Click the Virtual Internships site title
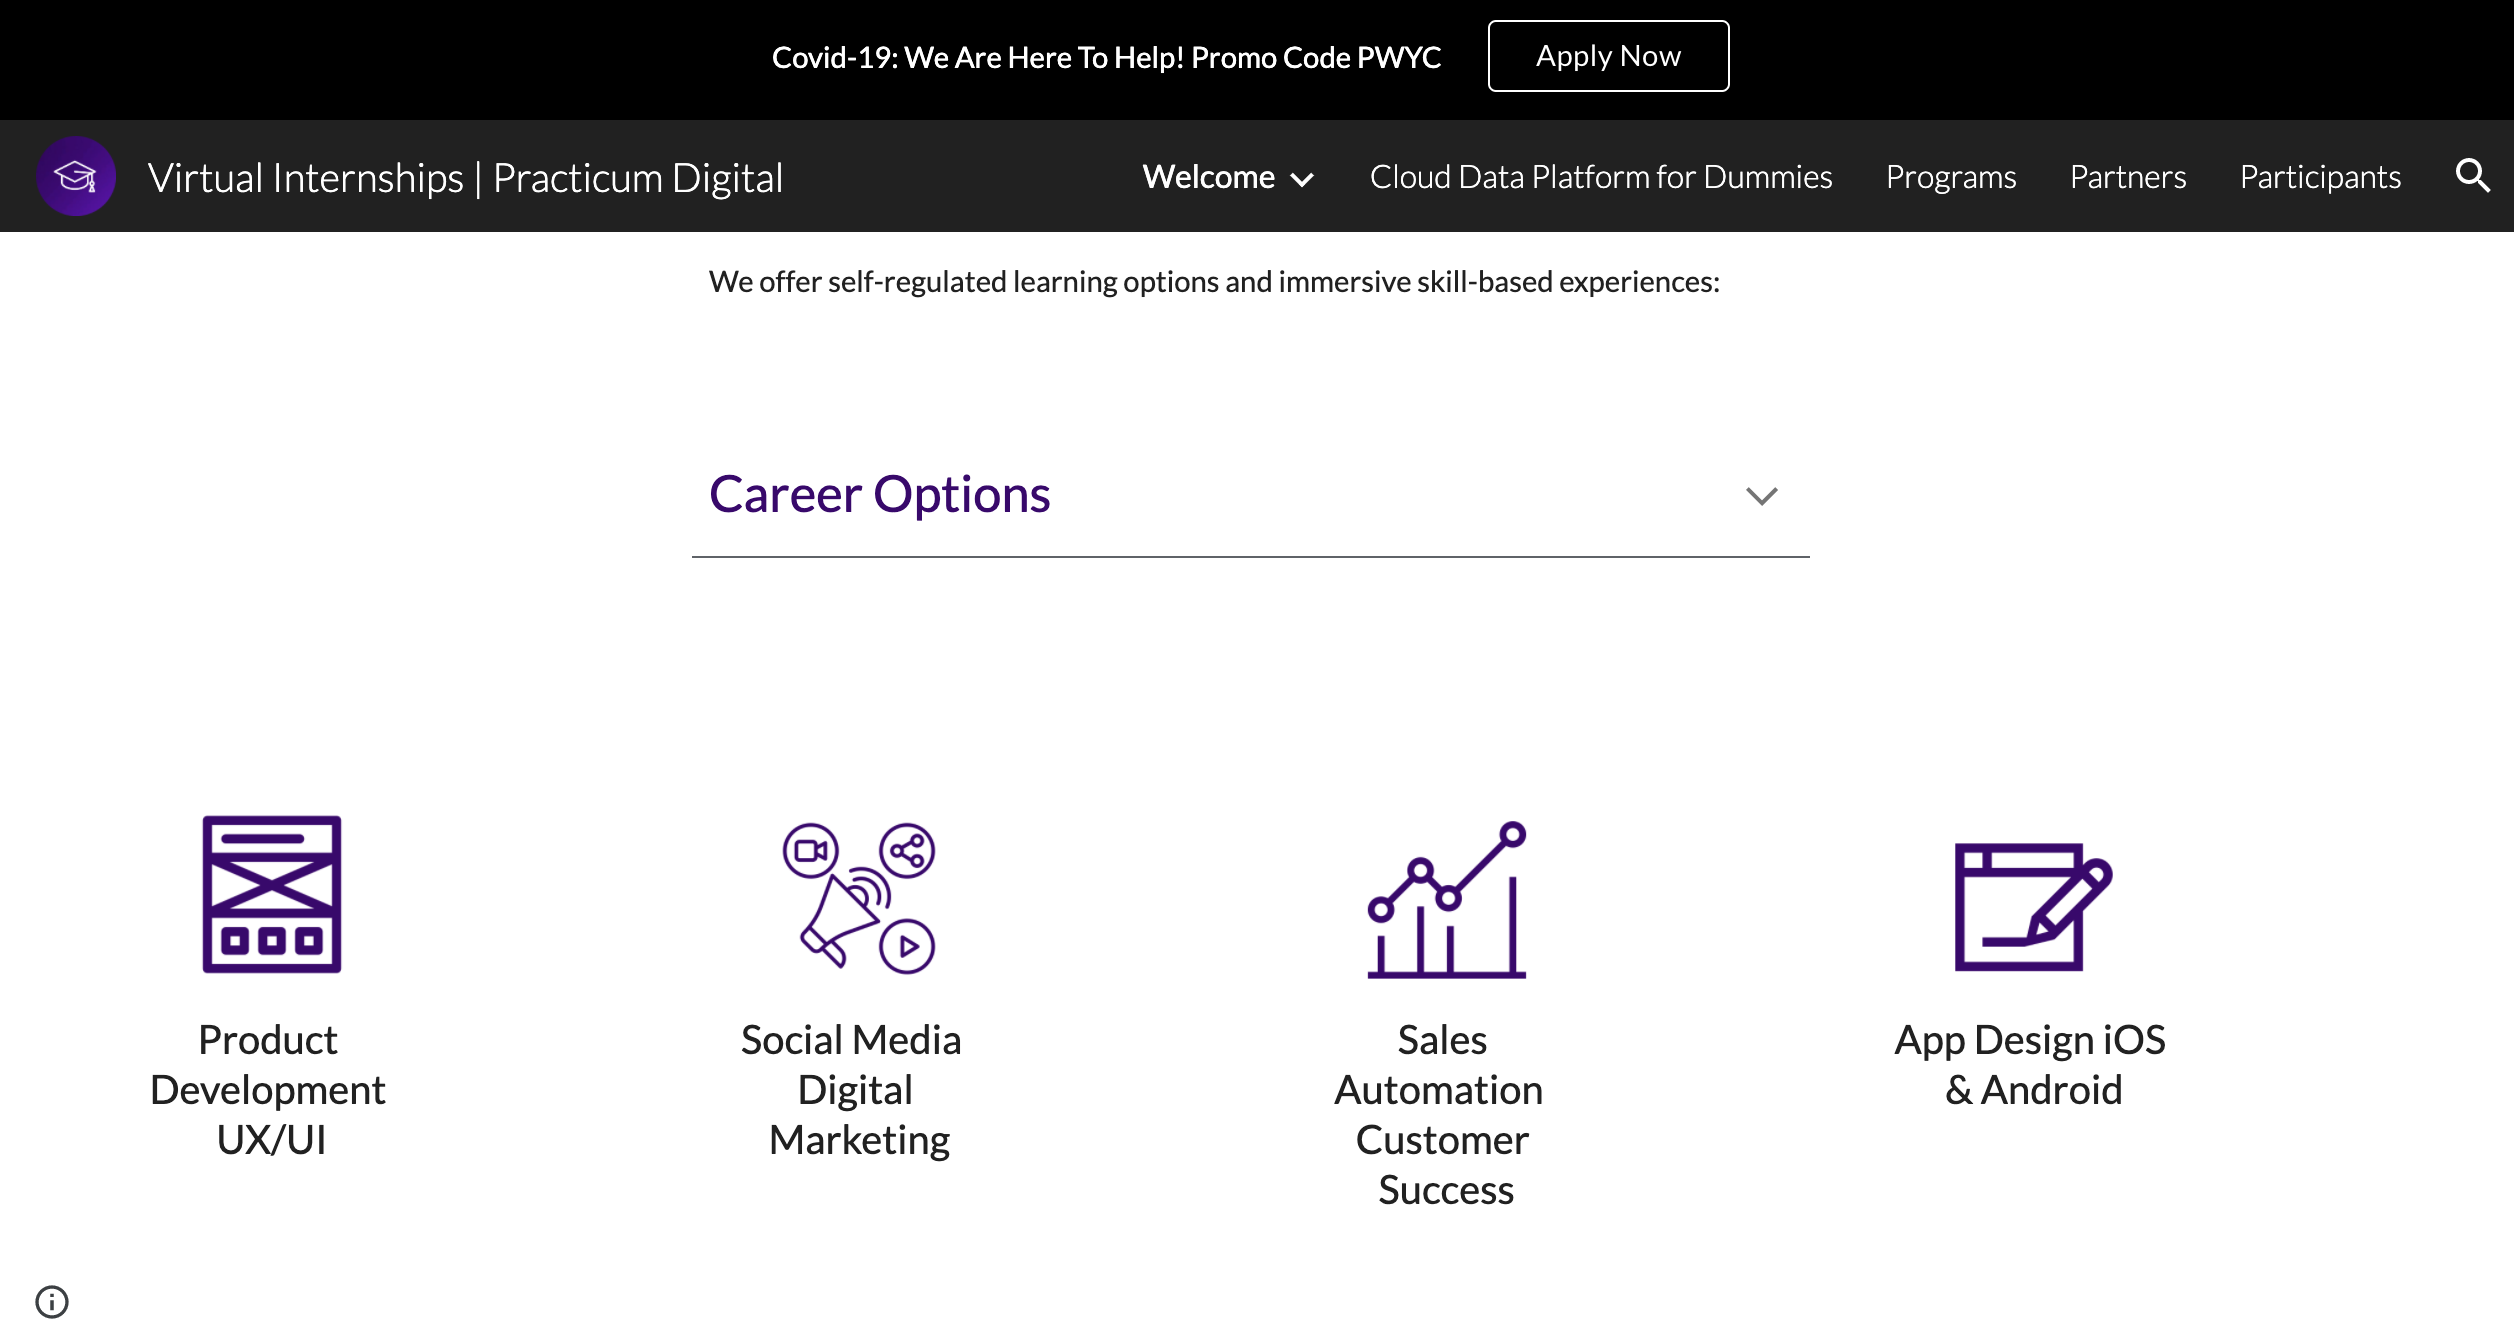Image resolution: width=2514 pixels, height=1332 pixels. (465, 178)
